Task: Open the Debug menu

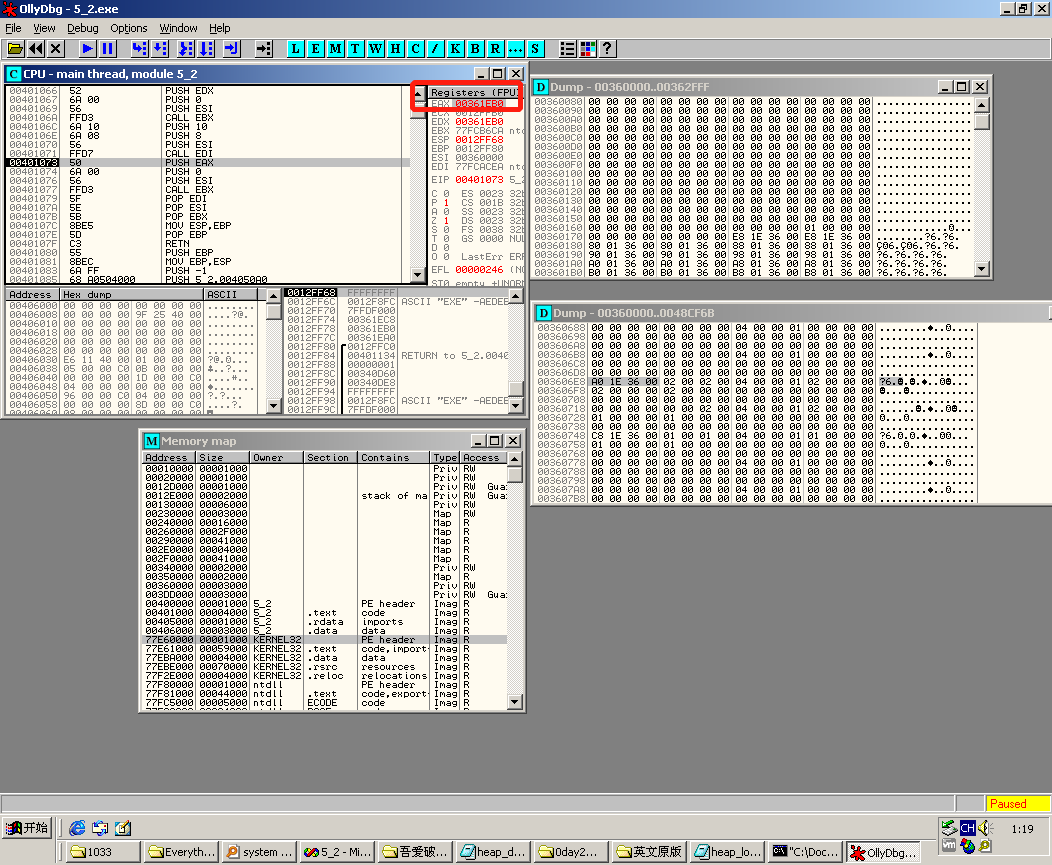Action: [83, 28]
